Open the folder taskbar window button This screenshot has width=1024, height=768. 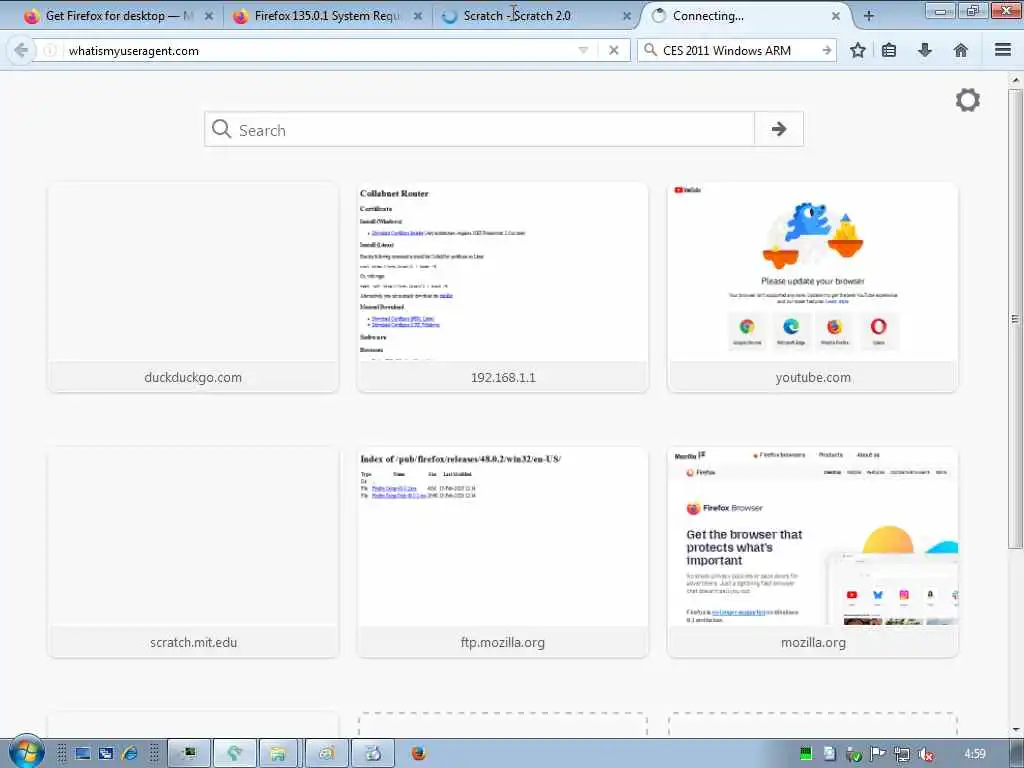[278, 754]
